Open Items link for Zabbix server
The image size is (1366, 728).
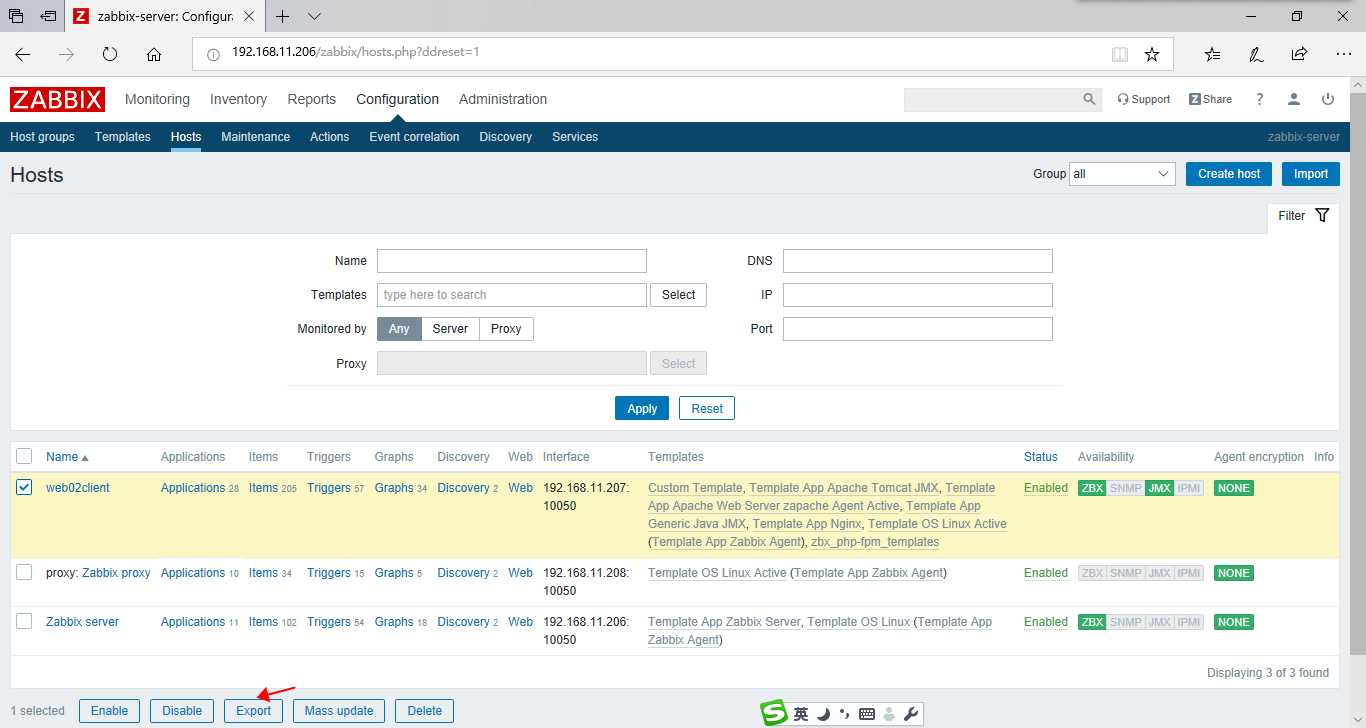point(263,622)
